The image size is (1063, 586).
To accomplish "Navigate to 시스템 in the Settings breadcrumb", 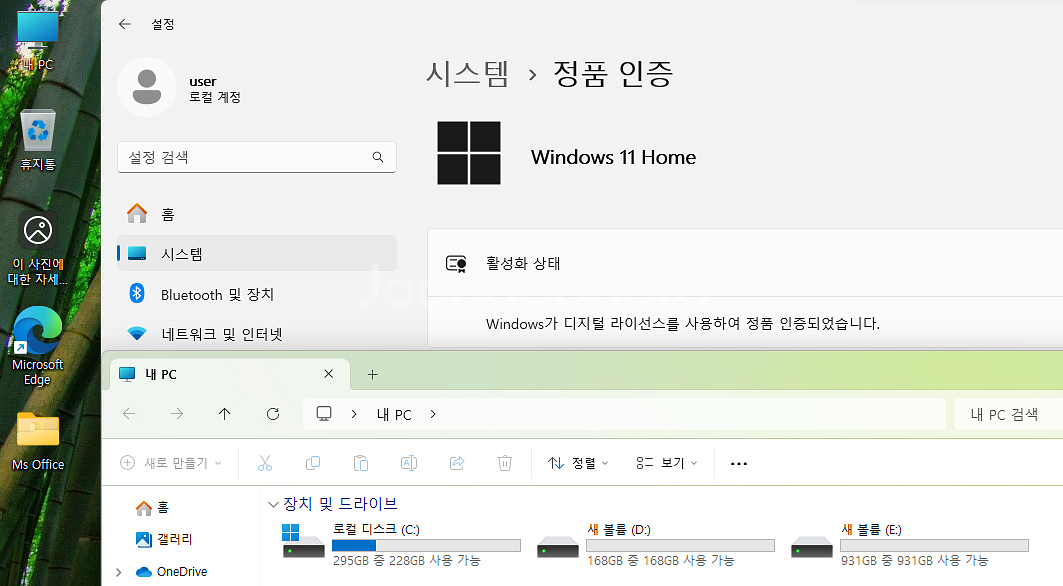I will coord(467,73).
